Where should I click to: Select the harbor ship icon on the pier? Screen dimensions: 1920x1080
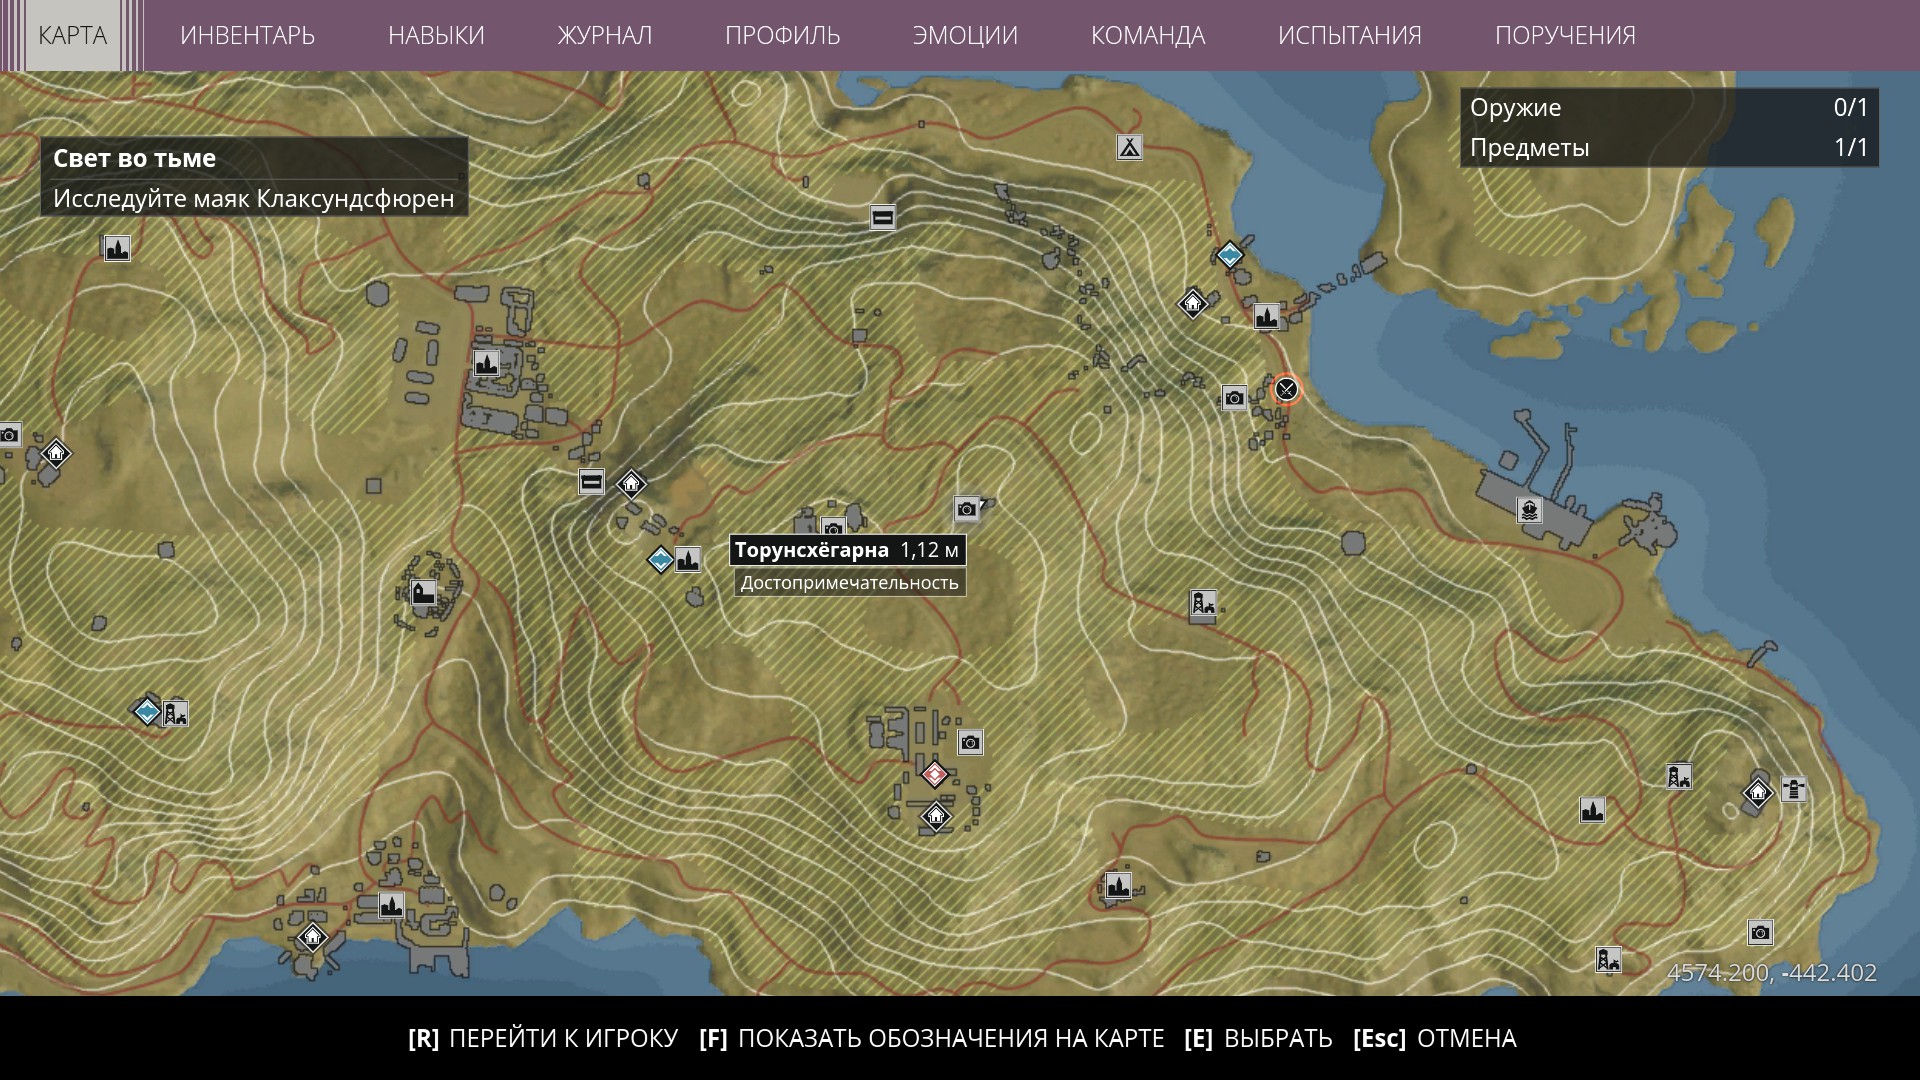click(1528, 510)
